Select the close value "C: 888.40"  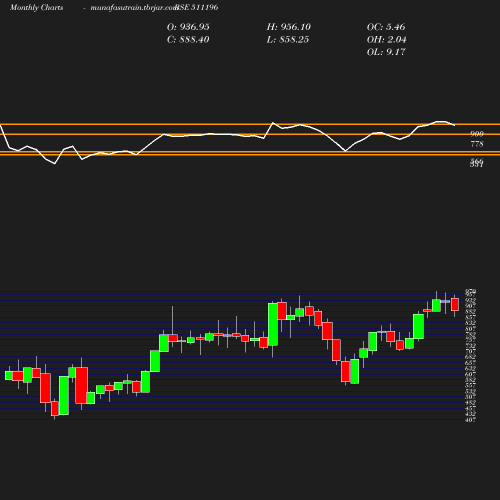[x=188, y=40]
